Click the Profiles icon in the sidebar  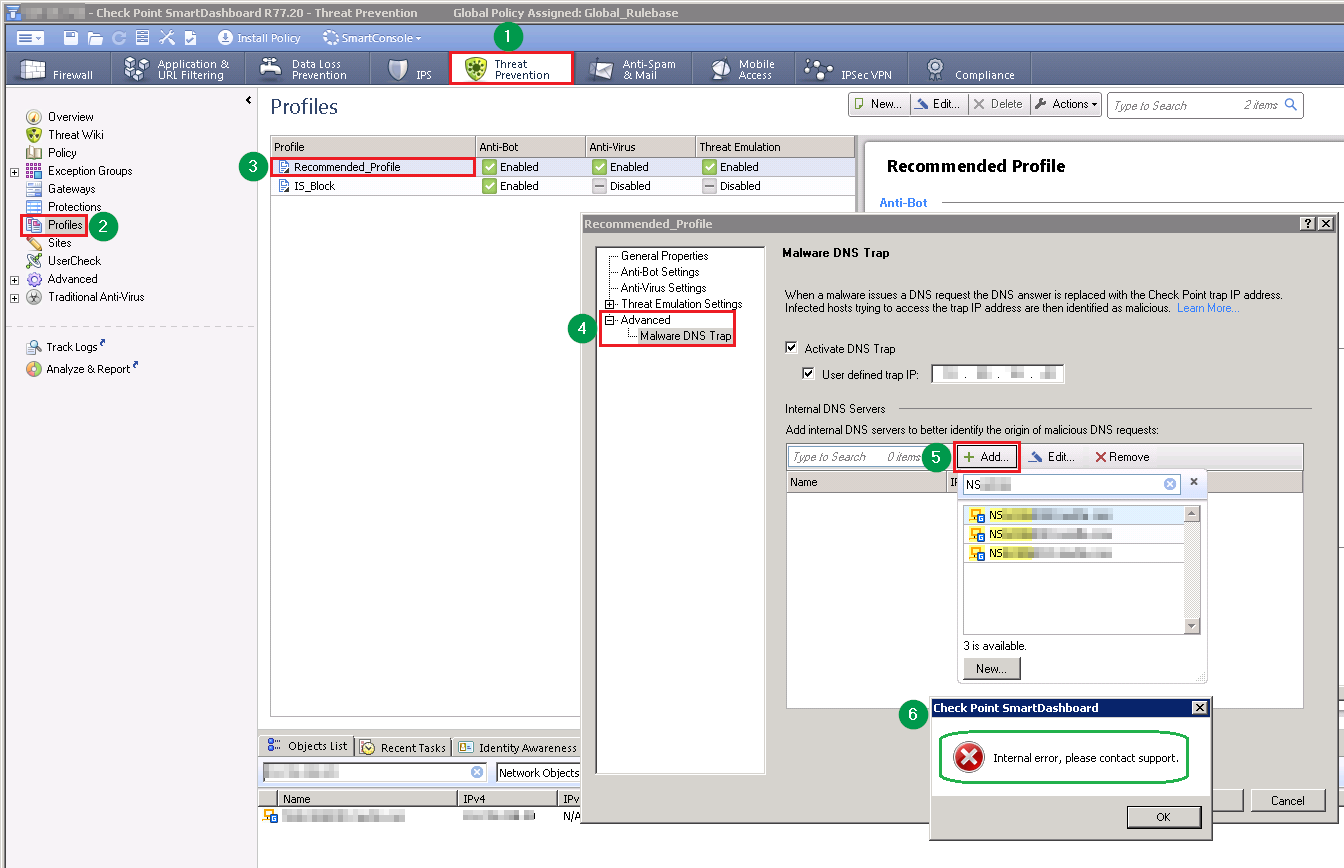(34, 225)
